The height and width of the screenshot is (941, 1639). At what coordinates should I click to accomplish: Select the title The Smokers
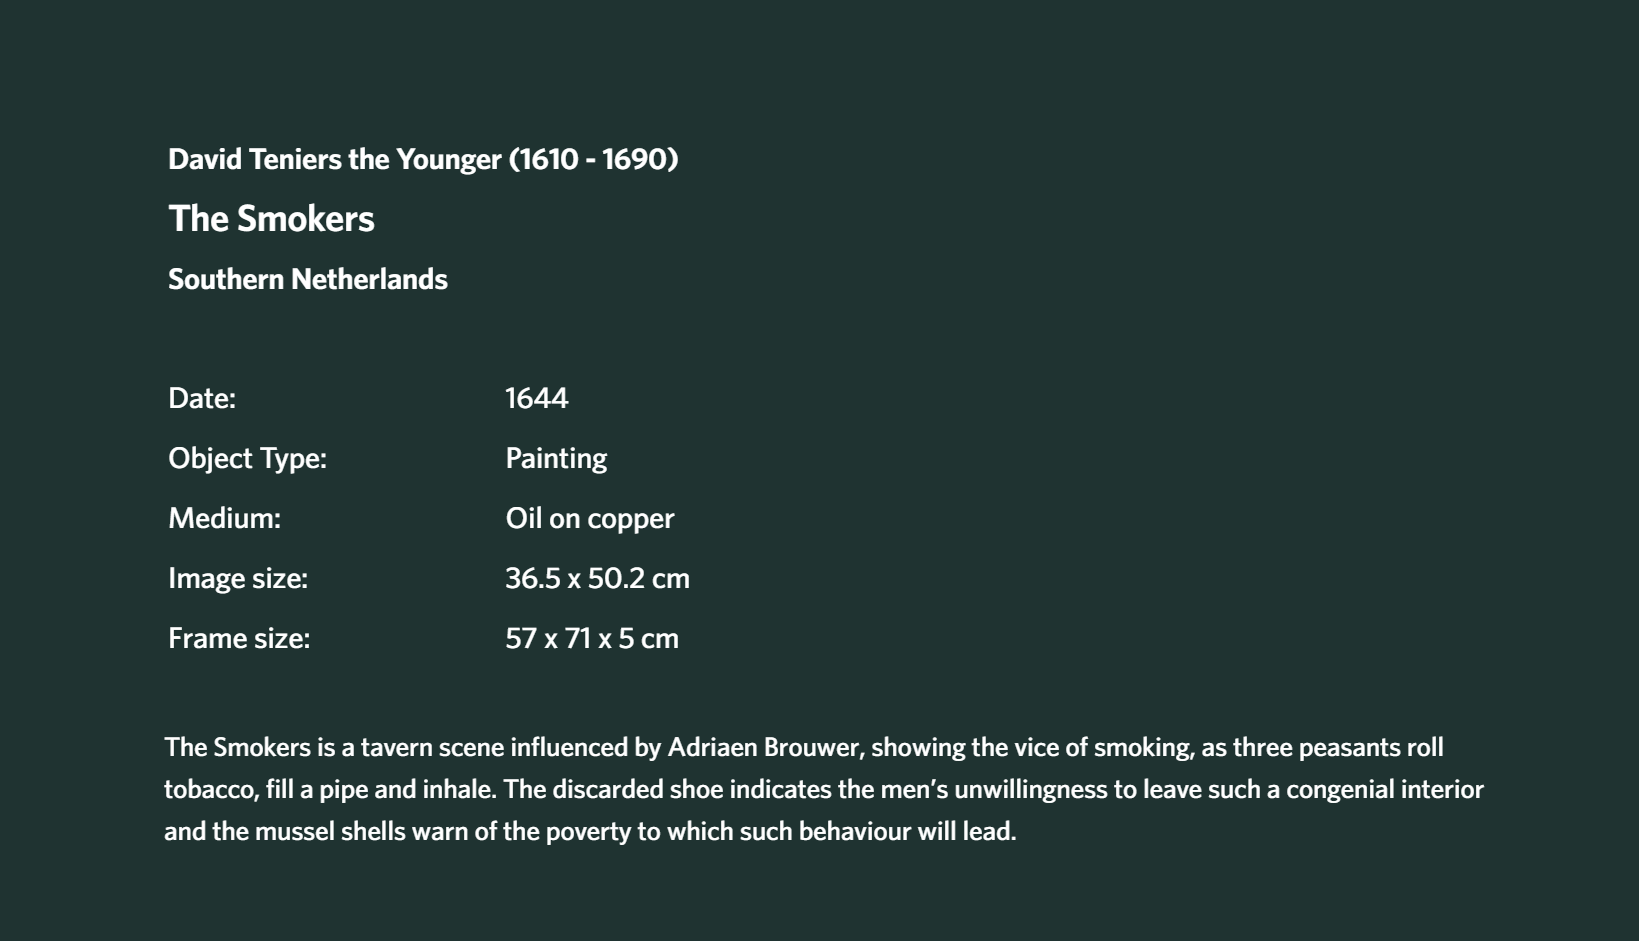[271, 219]
